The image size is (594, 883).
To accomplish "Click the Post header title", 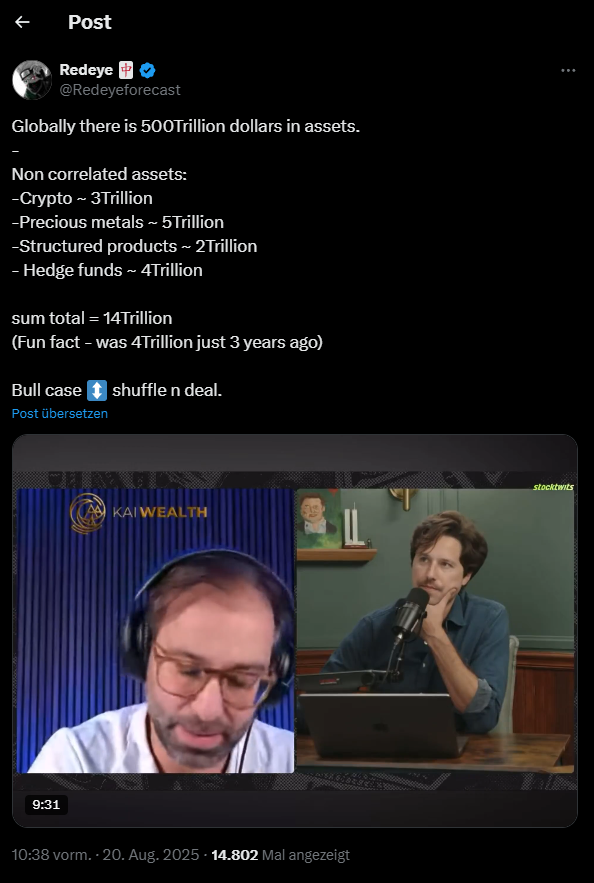I will click(90, 22).
